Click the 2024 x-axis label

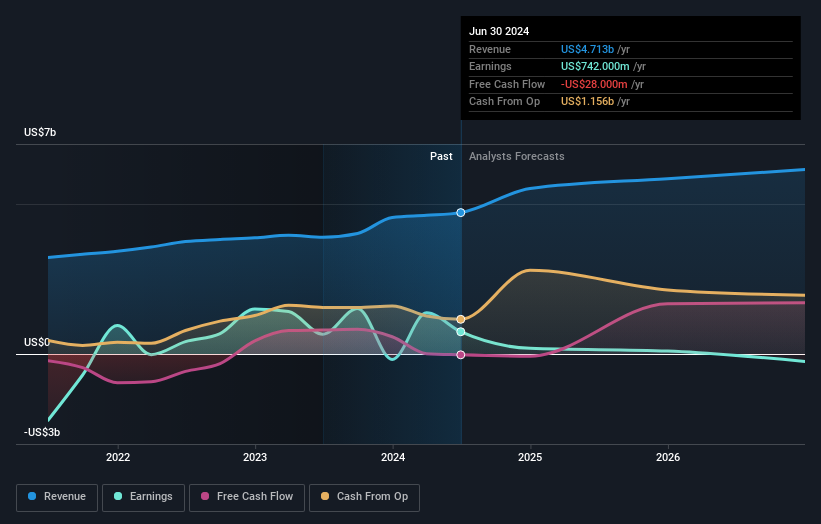(x=393, y=457)
